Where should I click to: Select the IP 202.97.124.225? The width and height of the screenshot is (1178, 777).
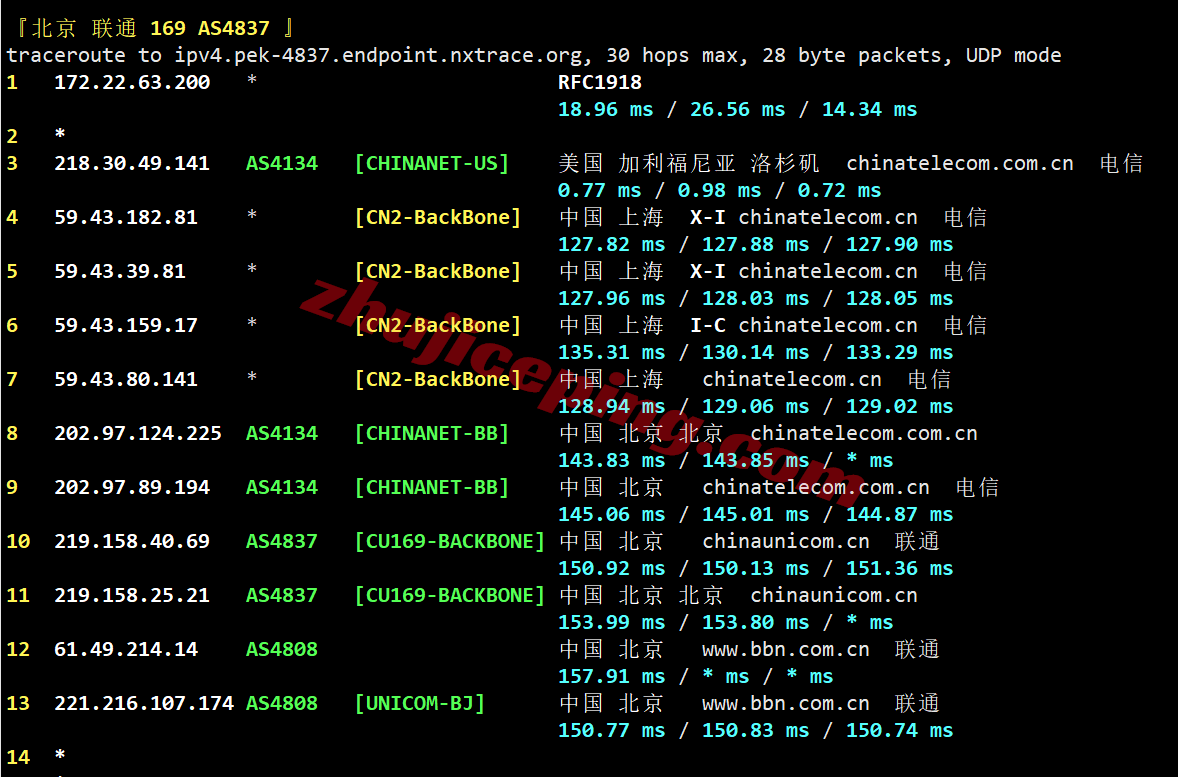138,434
